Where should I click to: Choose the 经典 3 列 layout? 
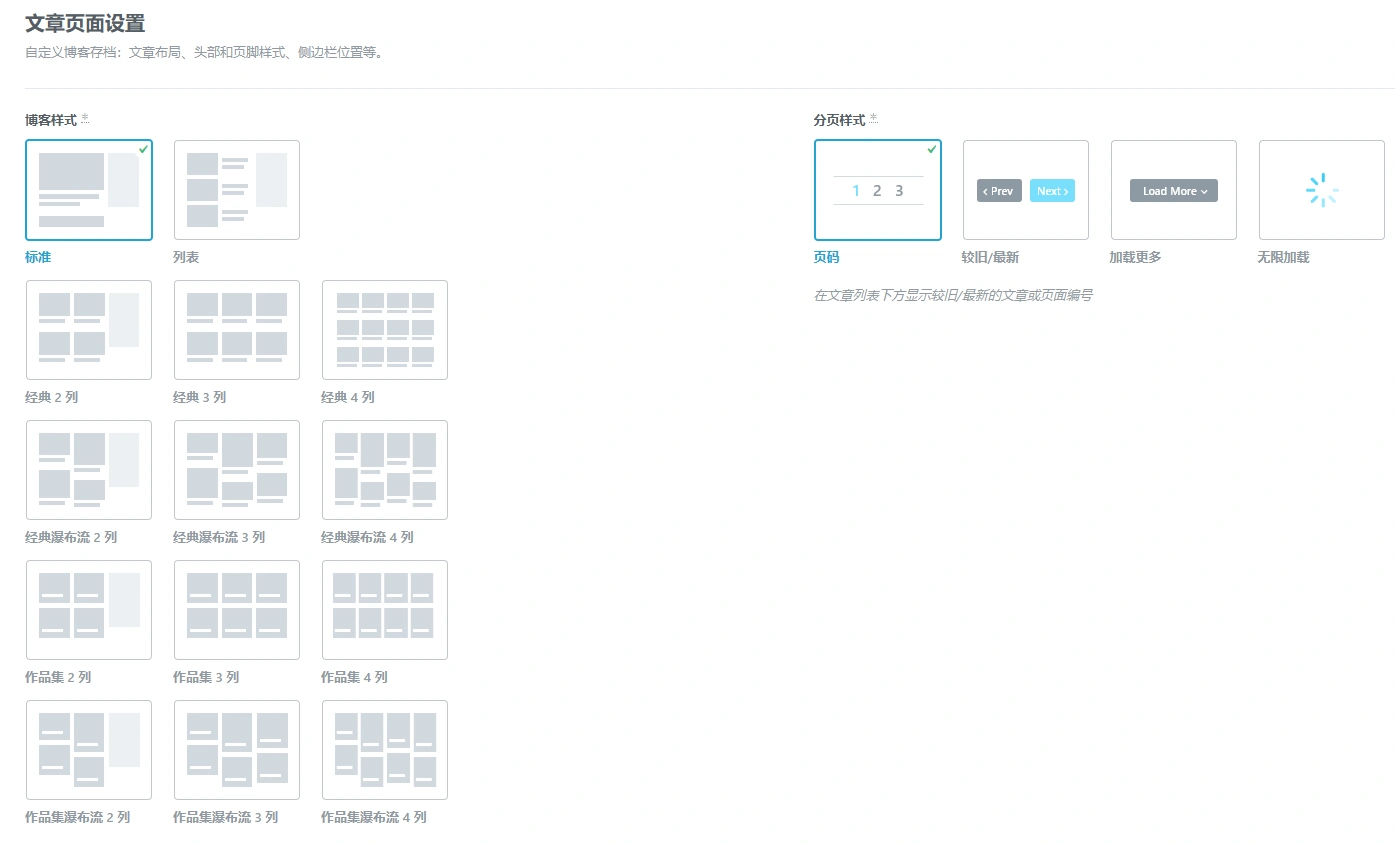236,330
